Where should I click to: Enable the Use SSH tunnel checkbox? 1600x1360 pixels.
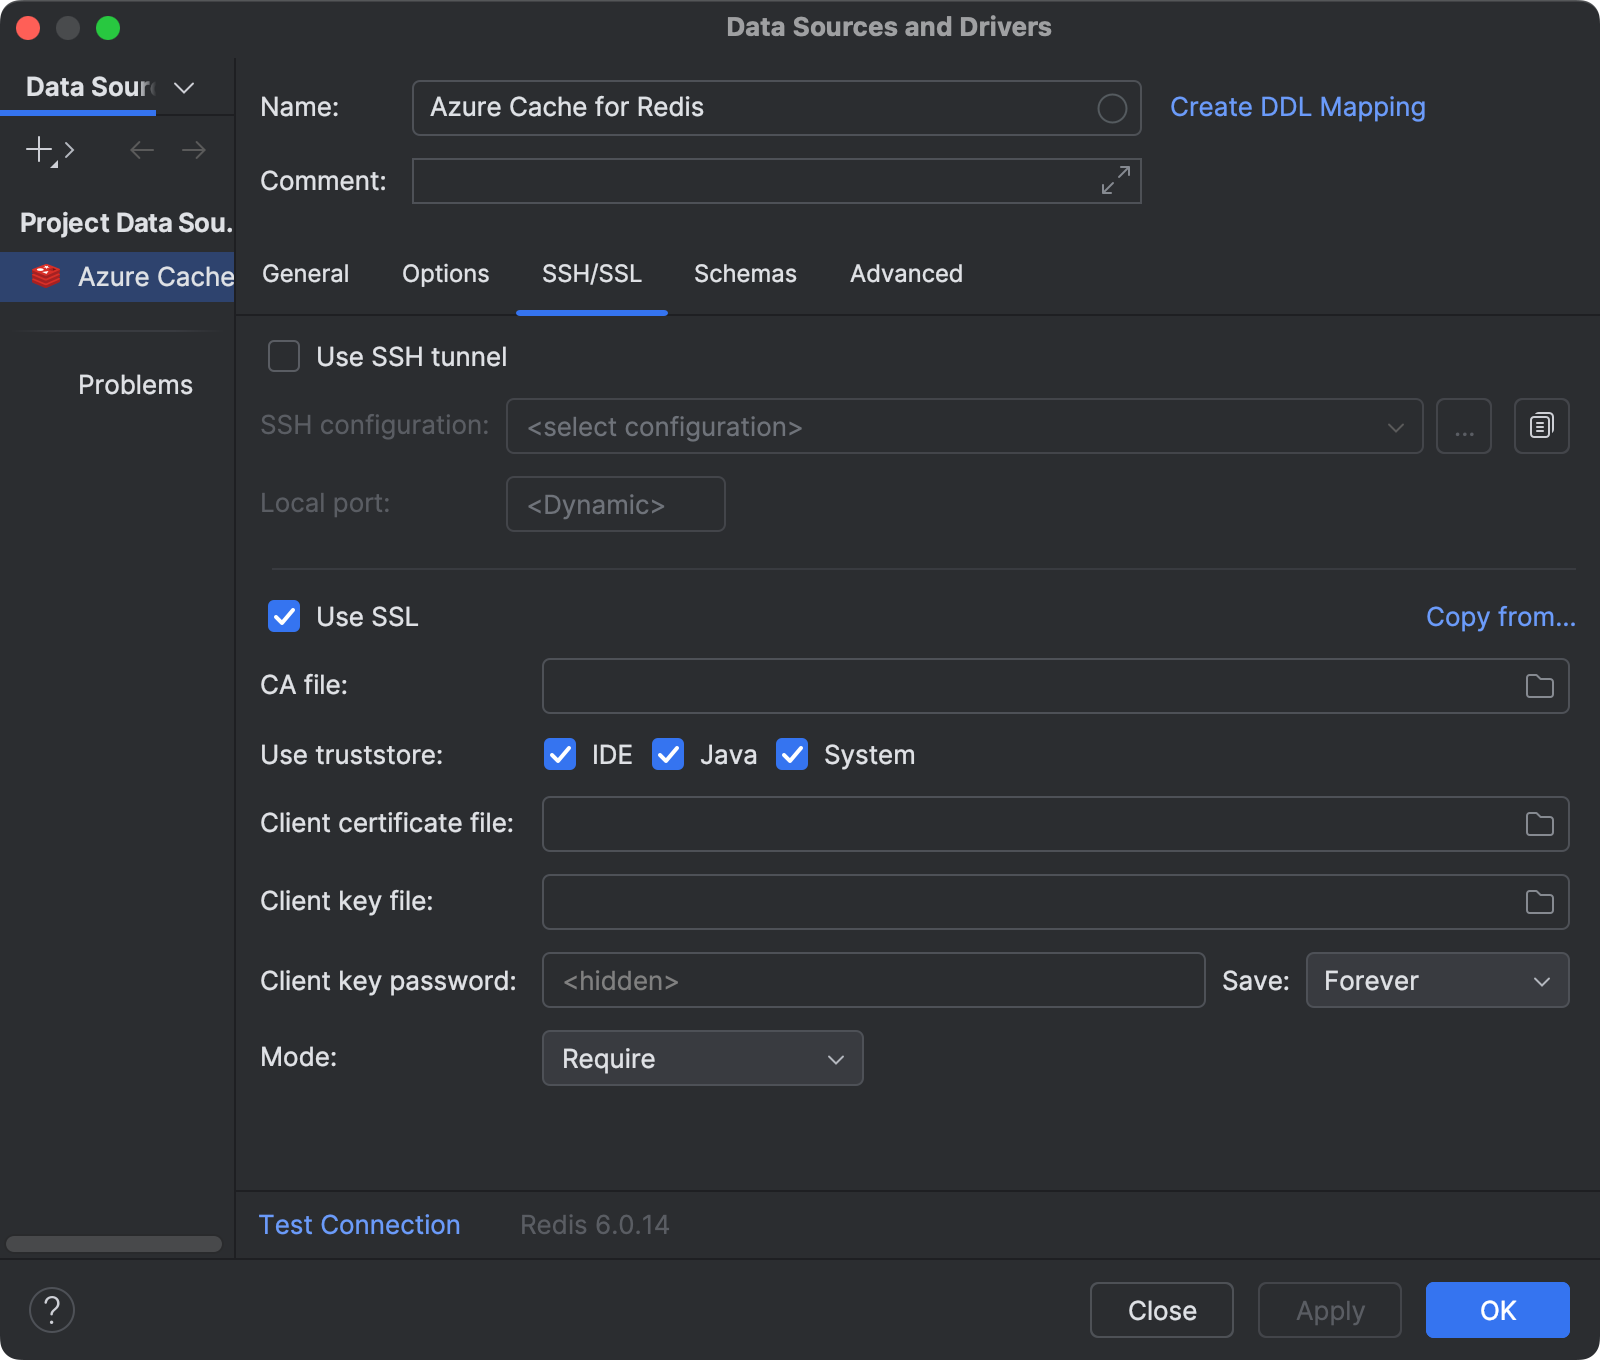pos(283,356)
